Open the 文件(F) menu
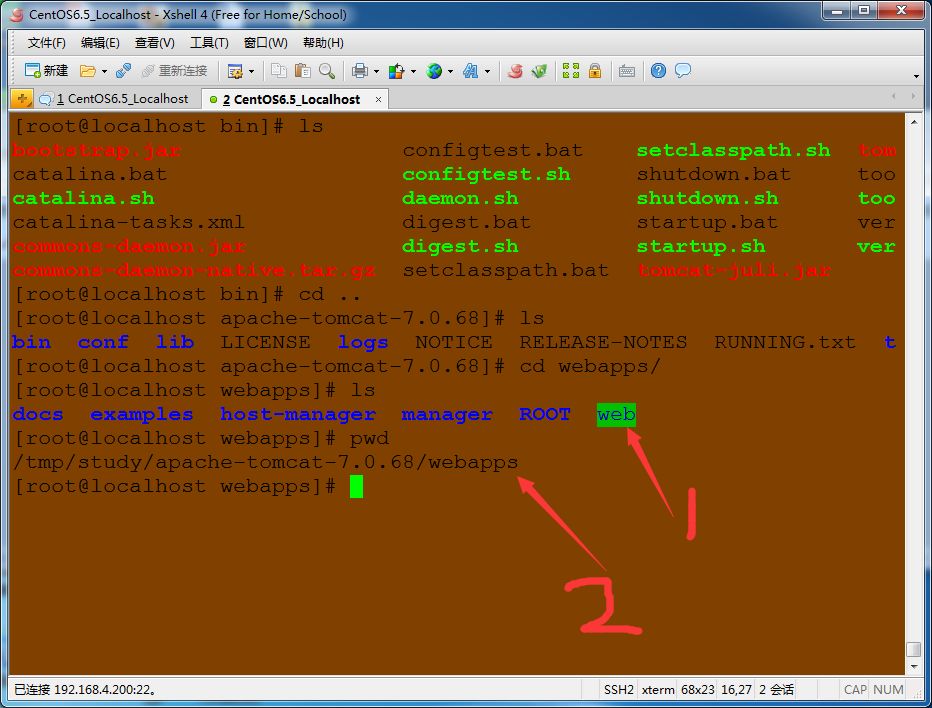The width and height of the screenshot is (932, 708). coord(46,43)
